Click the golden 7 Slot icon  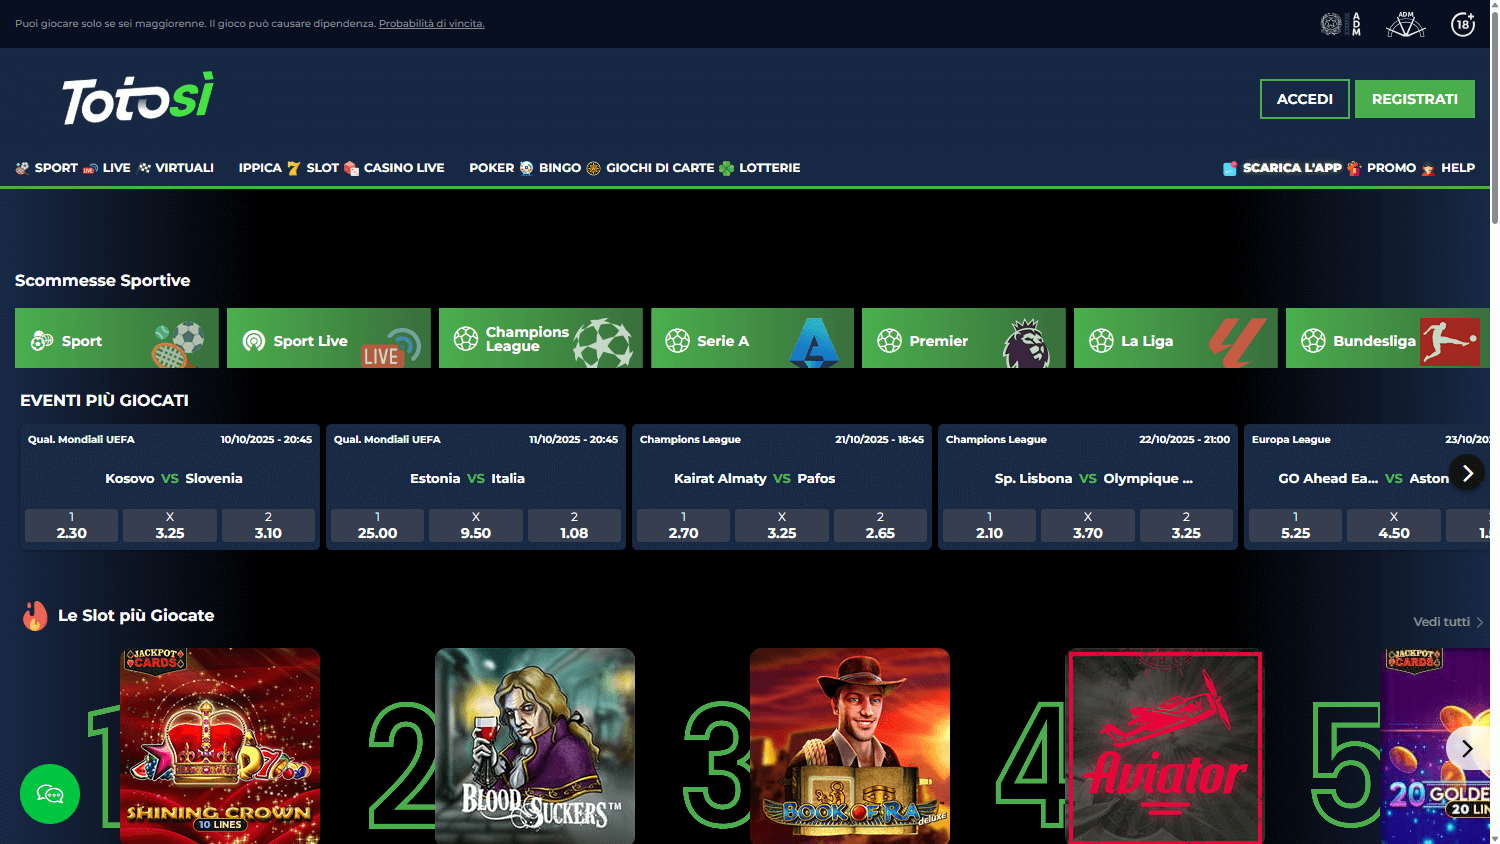point(295,167)
